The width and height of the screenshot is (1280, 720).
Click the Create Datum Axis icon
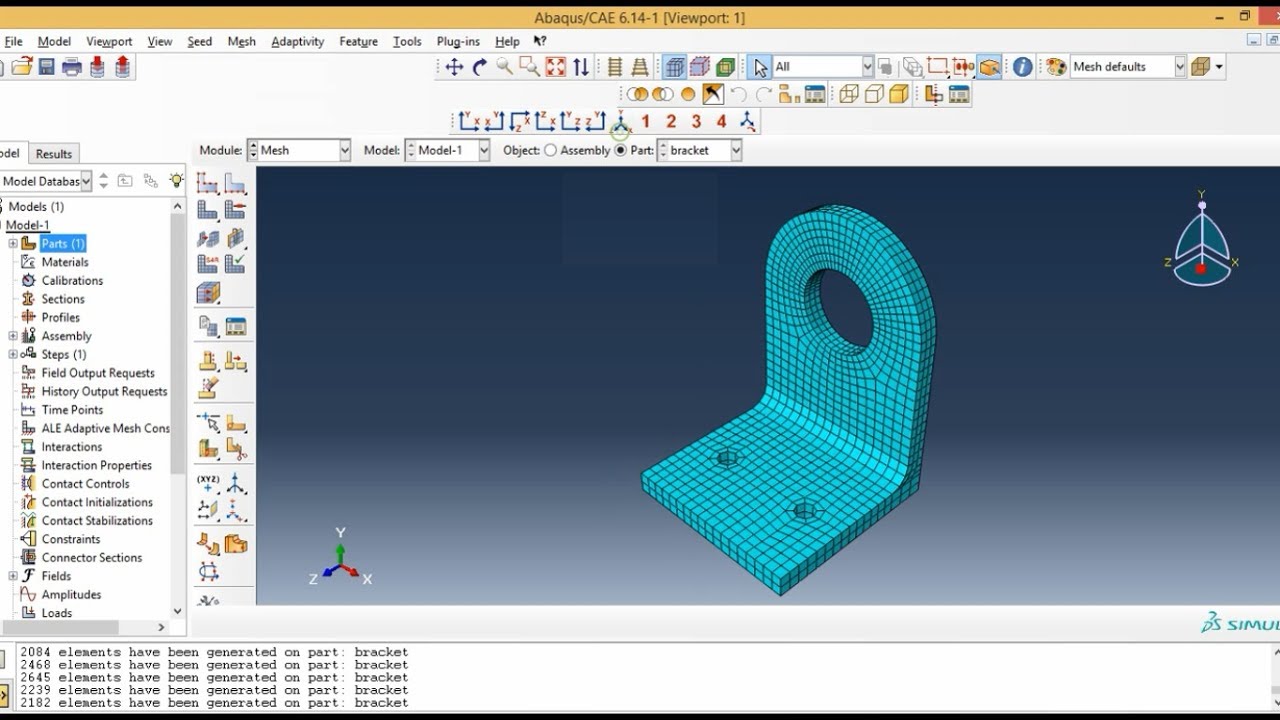(x=235, y=483)
